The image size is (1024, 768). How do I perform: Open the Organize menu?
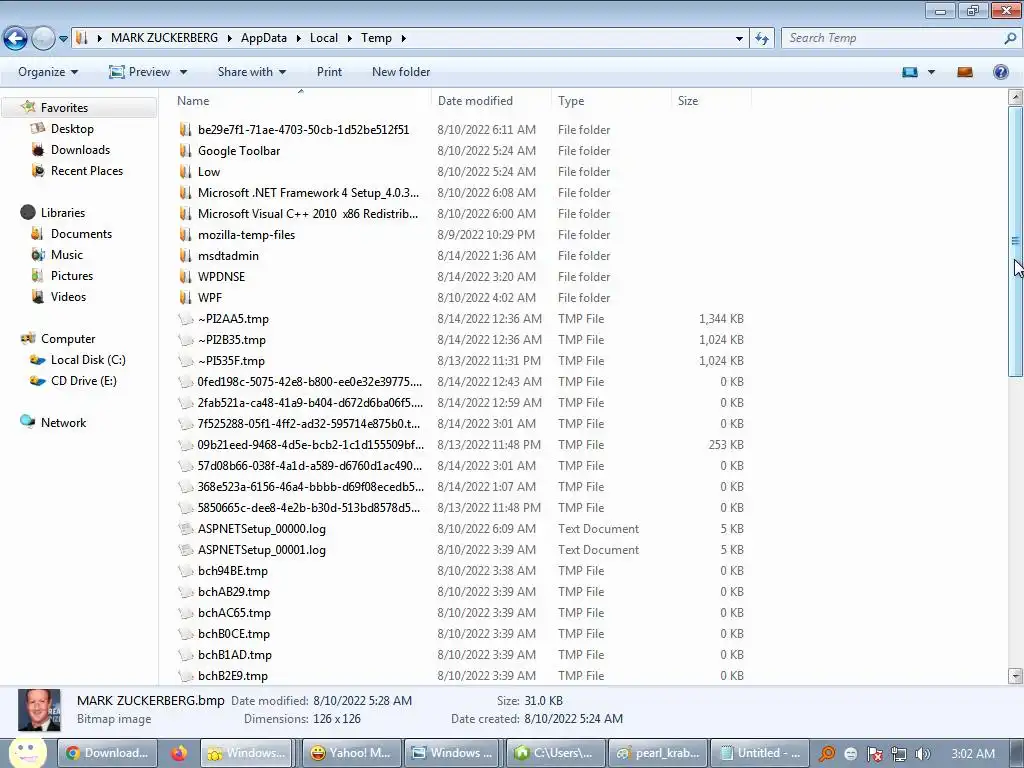pos(48,72)
